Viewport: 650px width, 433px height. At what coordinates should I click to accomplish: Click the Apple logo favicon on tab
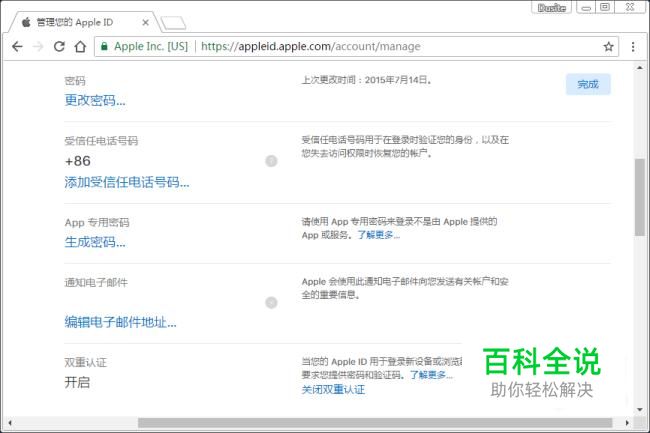tap(26, 22)
